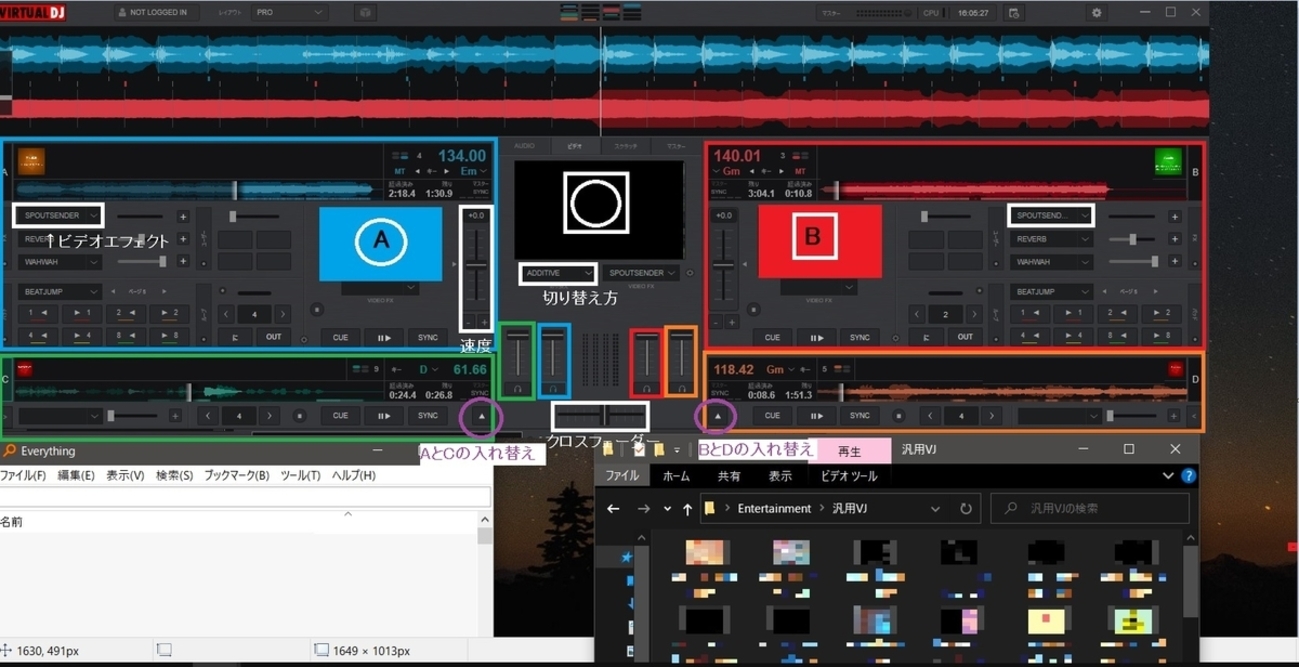The width and height of the screenshot is (1299, 667).
Task: Switch to the マスター mixer tab
Action: pyautogui.click(x=677, y=146)
